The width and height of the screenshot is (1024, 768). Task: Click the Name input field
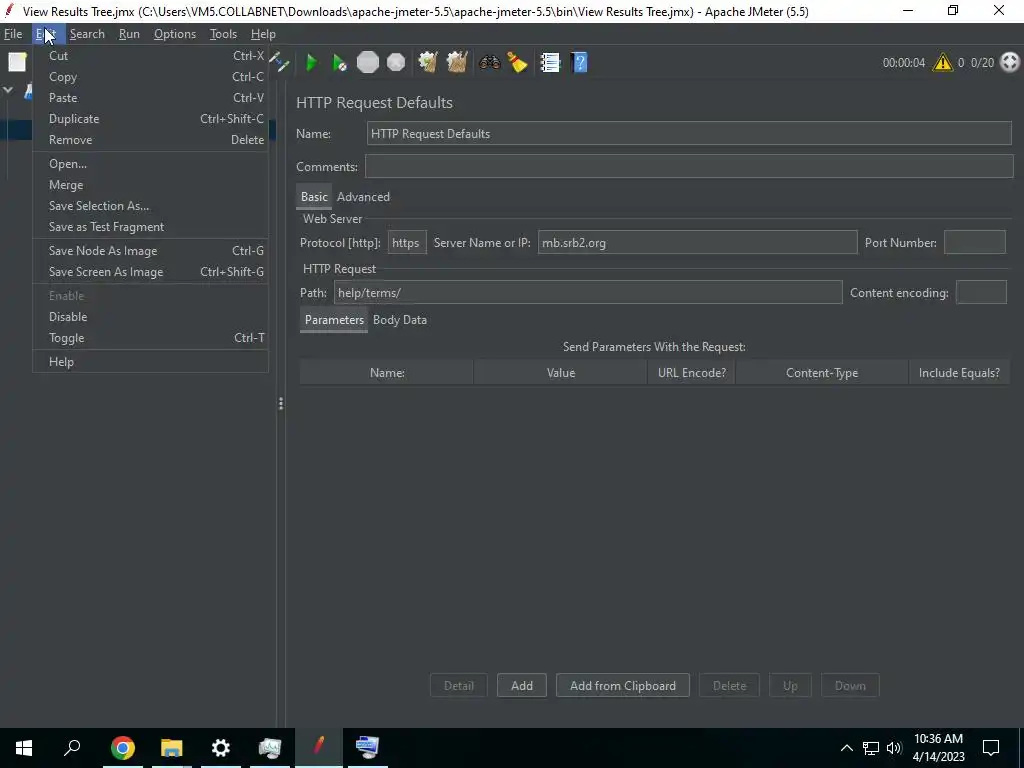point(689,133)
